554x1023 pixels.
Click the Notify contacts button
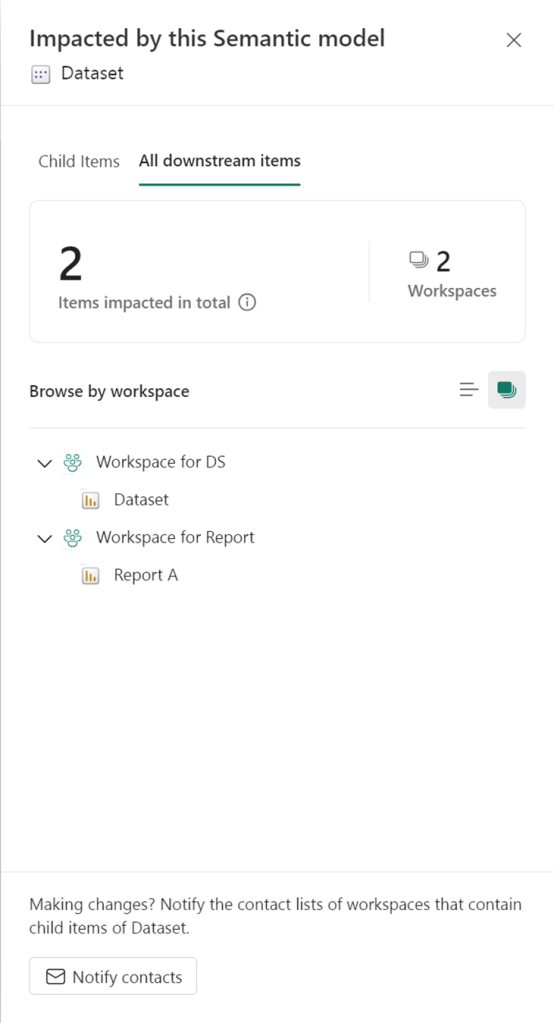click(113, 976)
